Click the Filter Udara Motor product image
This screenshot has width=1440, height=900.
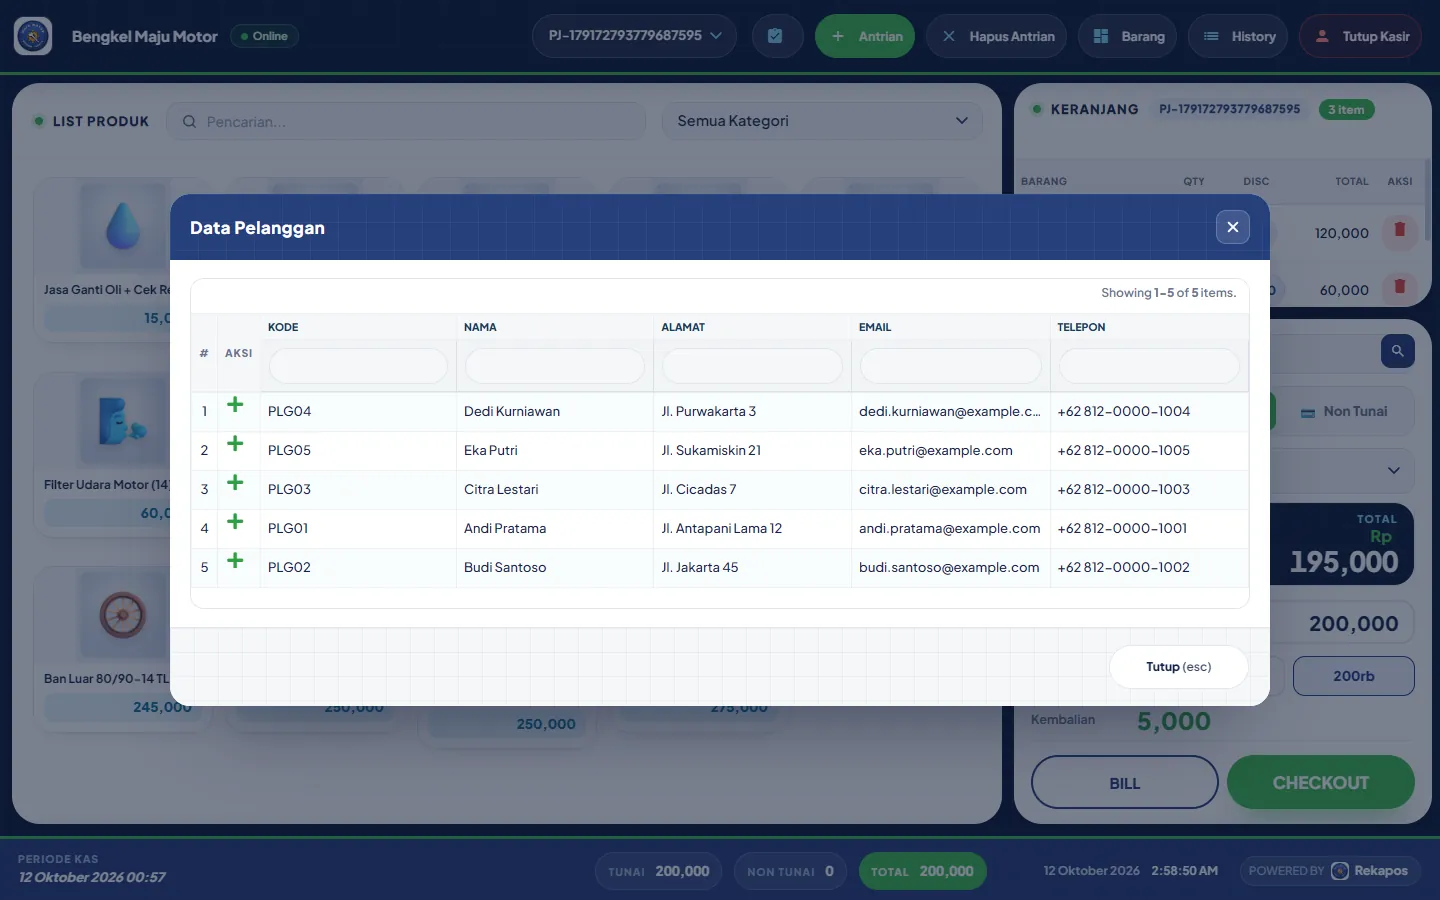coord(123,422)
